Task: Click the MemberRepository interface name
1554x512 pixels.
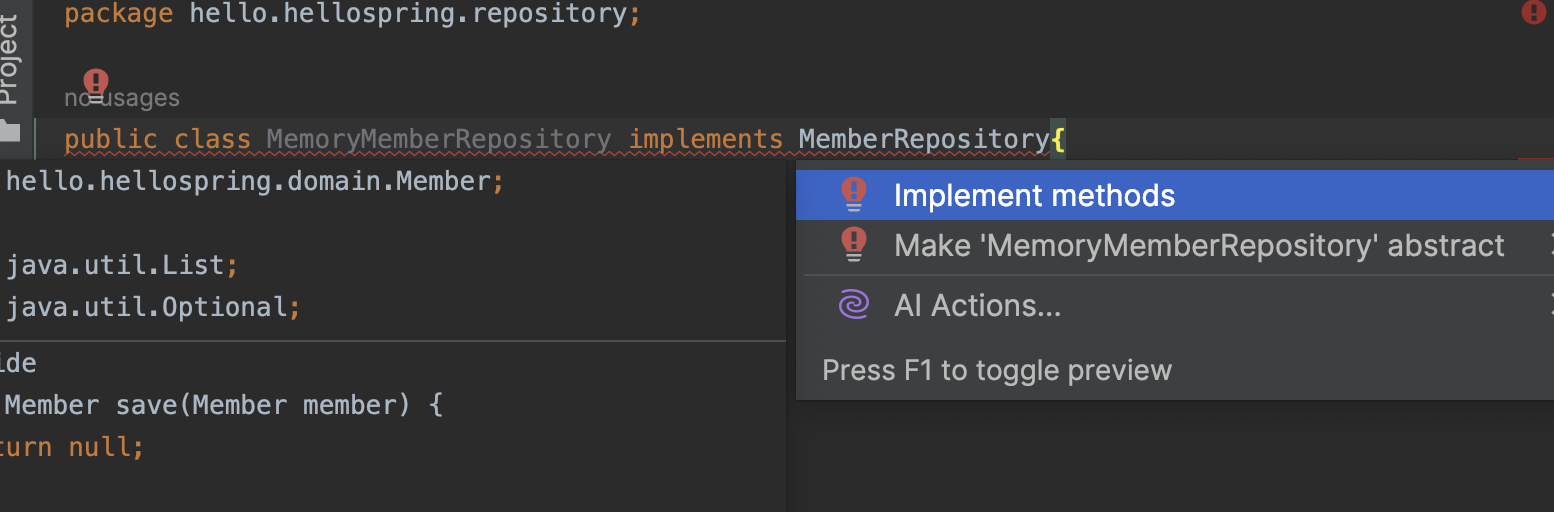Action: pos(923,139)
